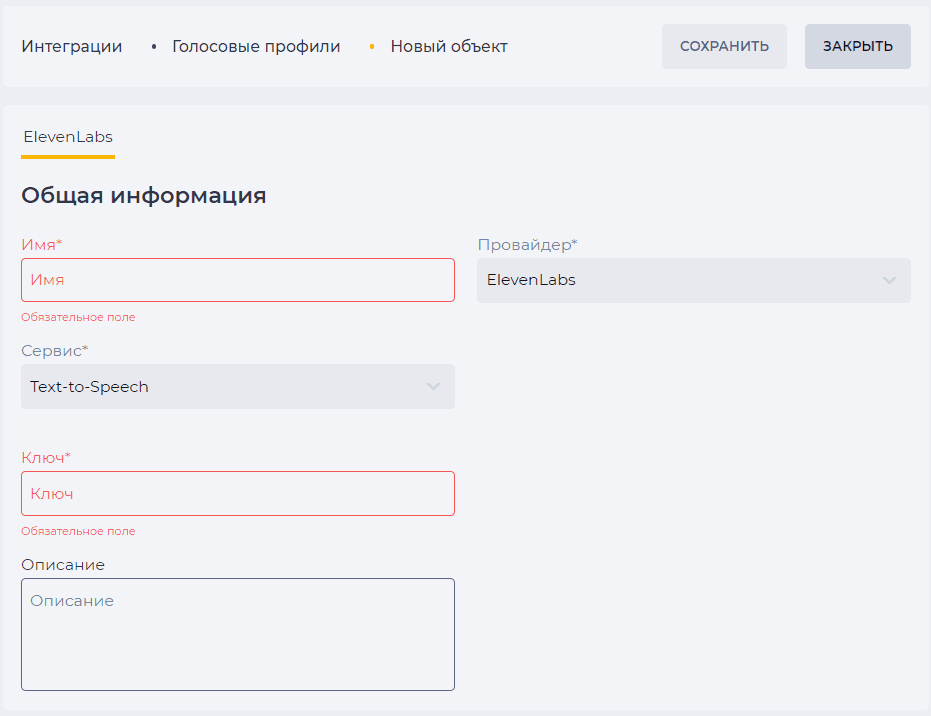Click the Имя* field label
The image size is (931, 716).
pyautogui.click(x=42, y=245)
